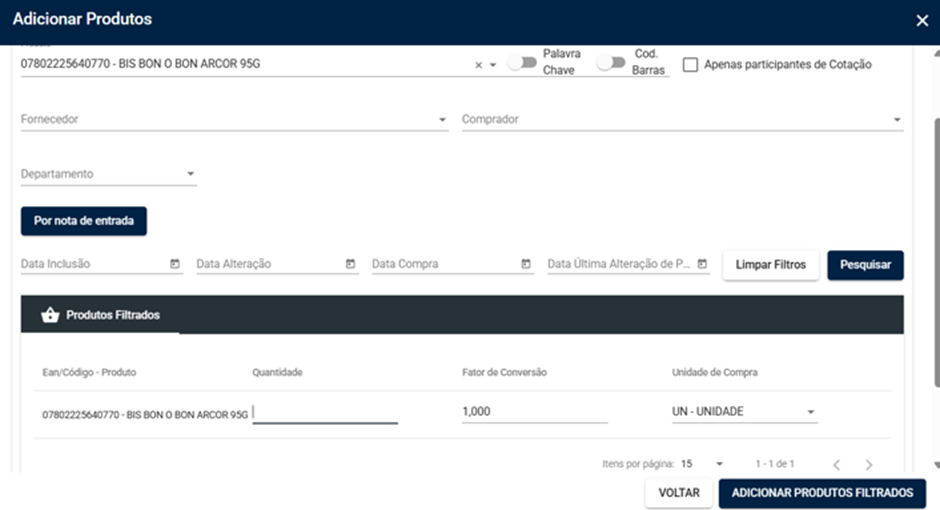Image resolution: width=940 pixels, height=510 pixels.
Task: Clear the selected product with the X
Action: coord(478,65)
